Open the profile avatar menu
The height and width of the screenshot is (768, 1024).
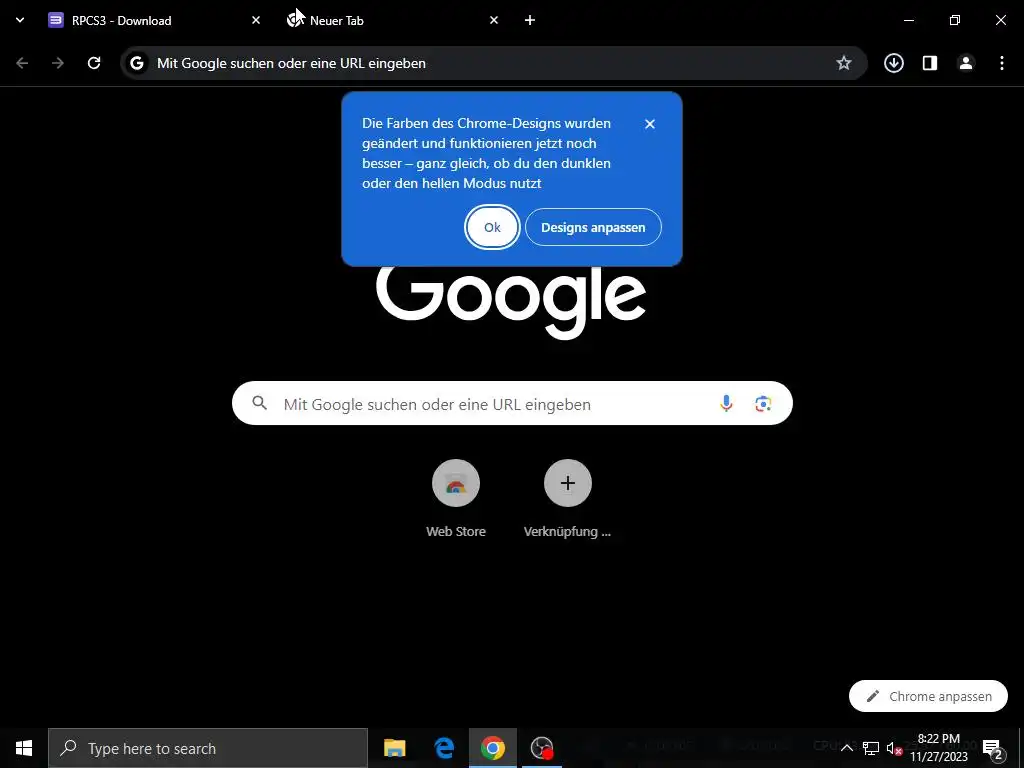pos(966,63)
